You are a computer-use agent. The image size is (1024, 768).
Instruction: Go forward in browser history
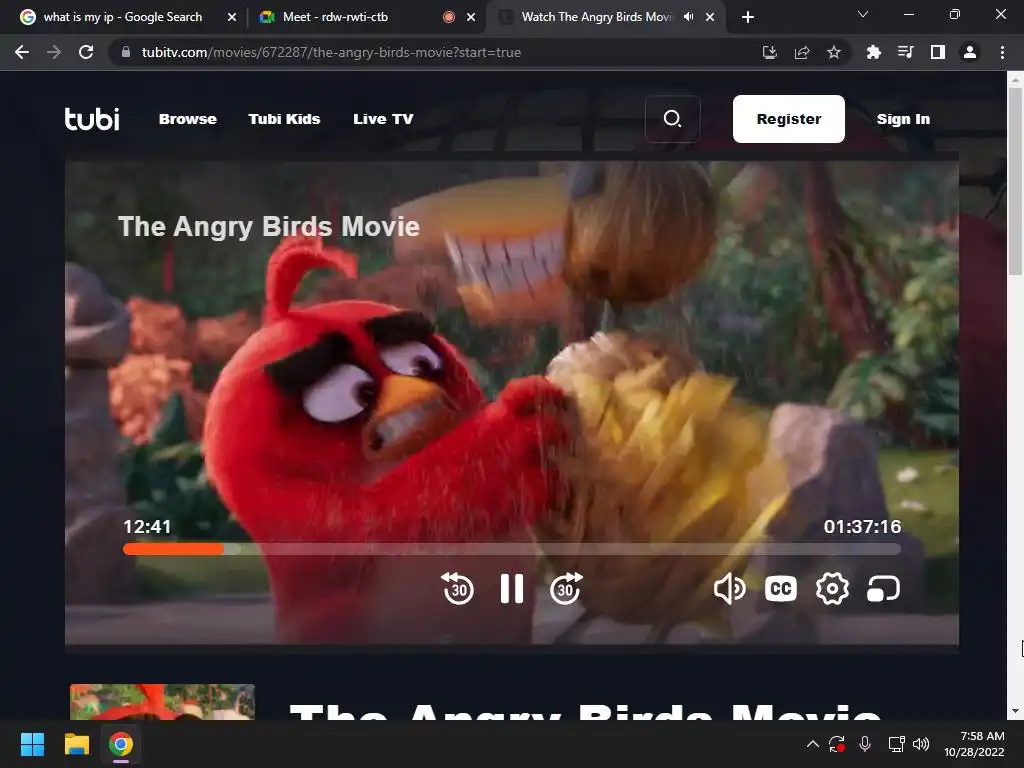(54, 52)
